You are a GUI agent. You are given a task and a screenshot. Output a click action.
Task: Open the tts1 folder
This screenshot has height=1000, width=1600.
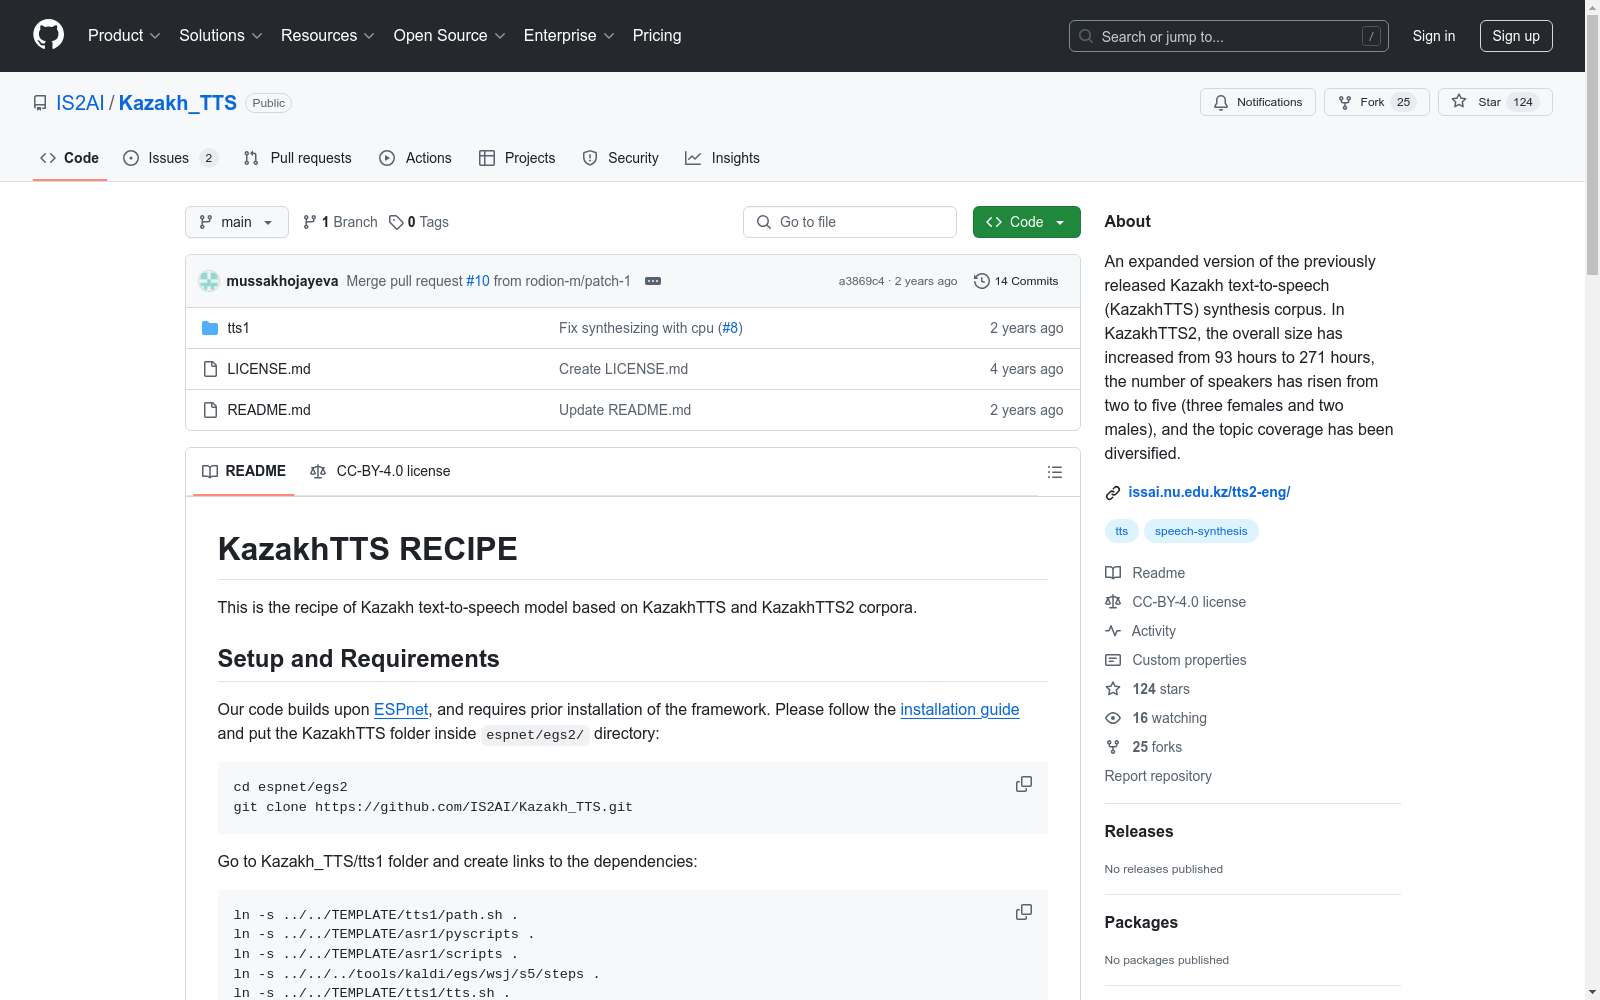(238, 328)
